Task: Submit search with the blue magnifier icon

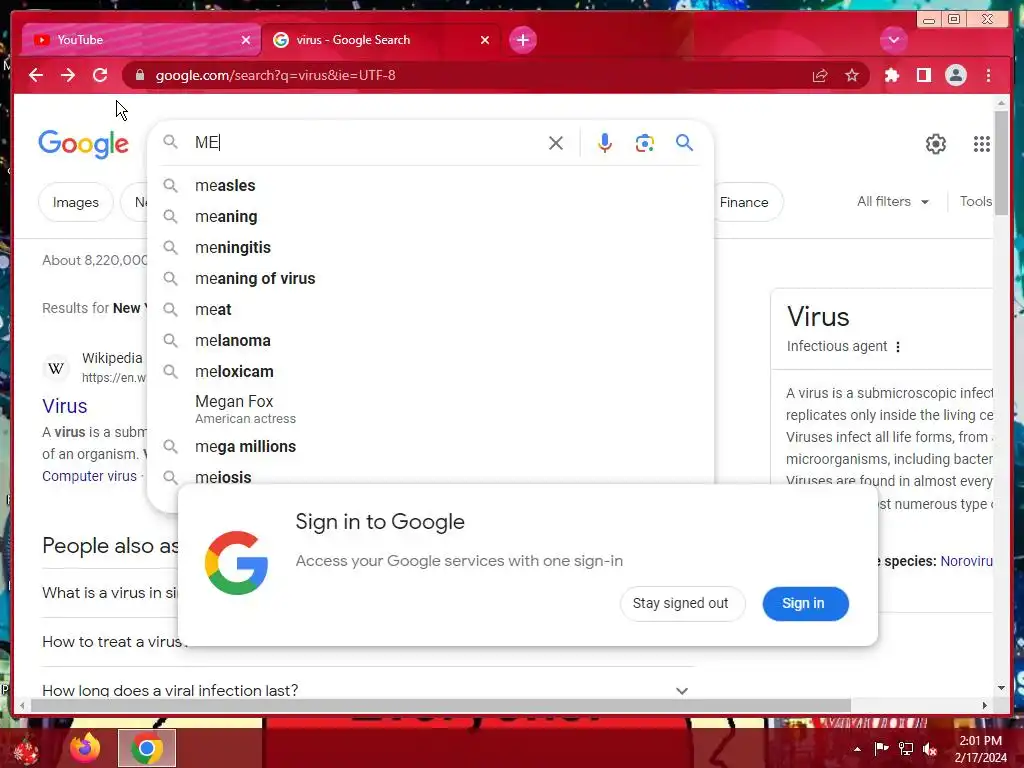Action: (684, 142)
